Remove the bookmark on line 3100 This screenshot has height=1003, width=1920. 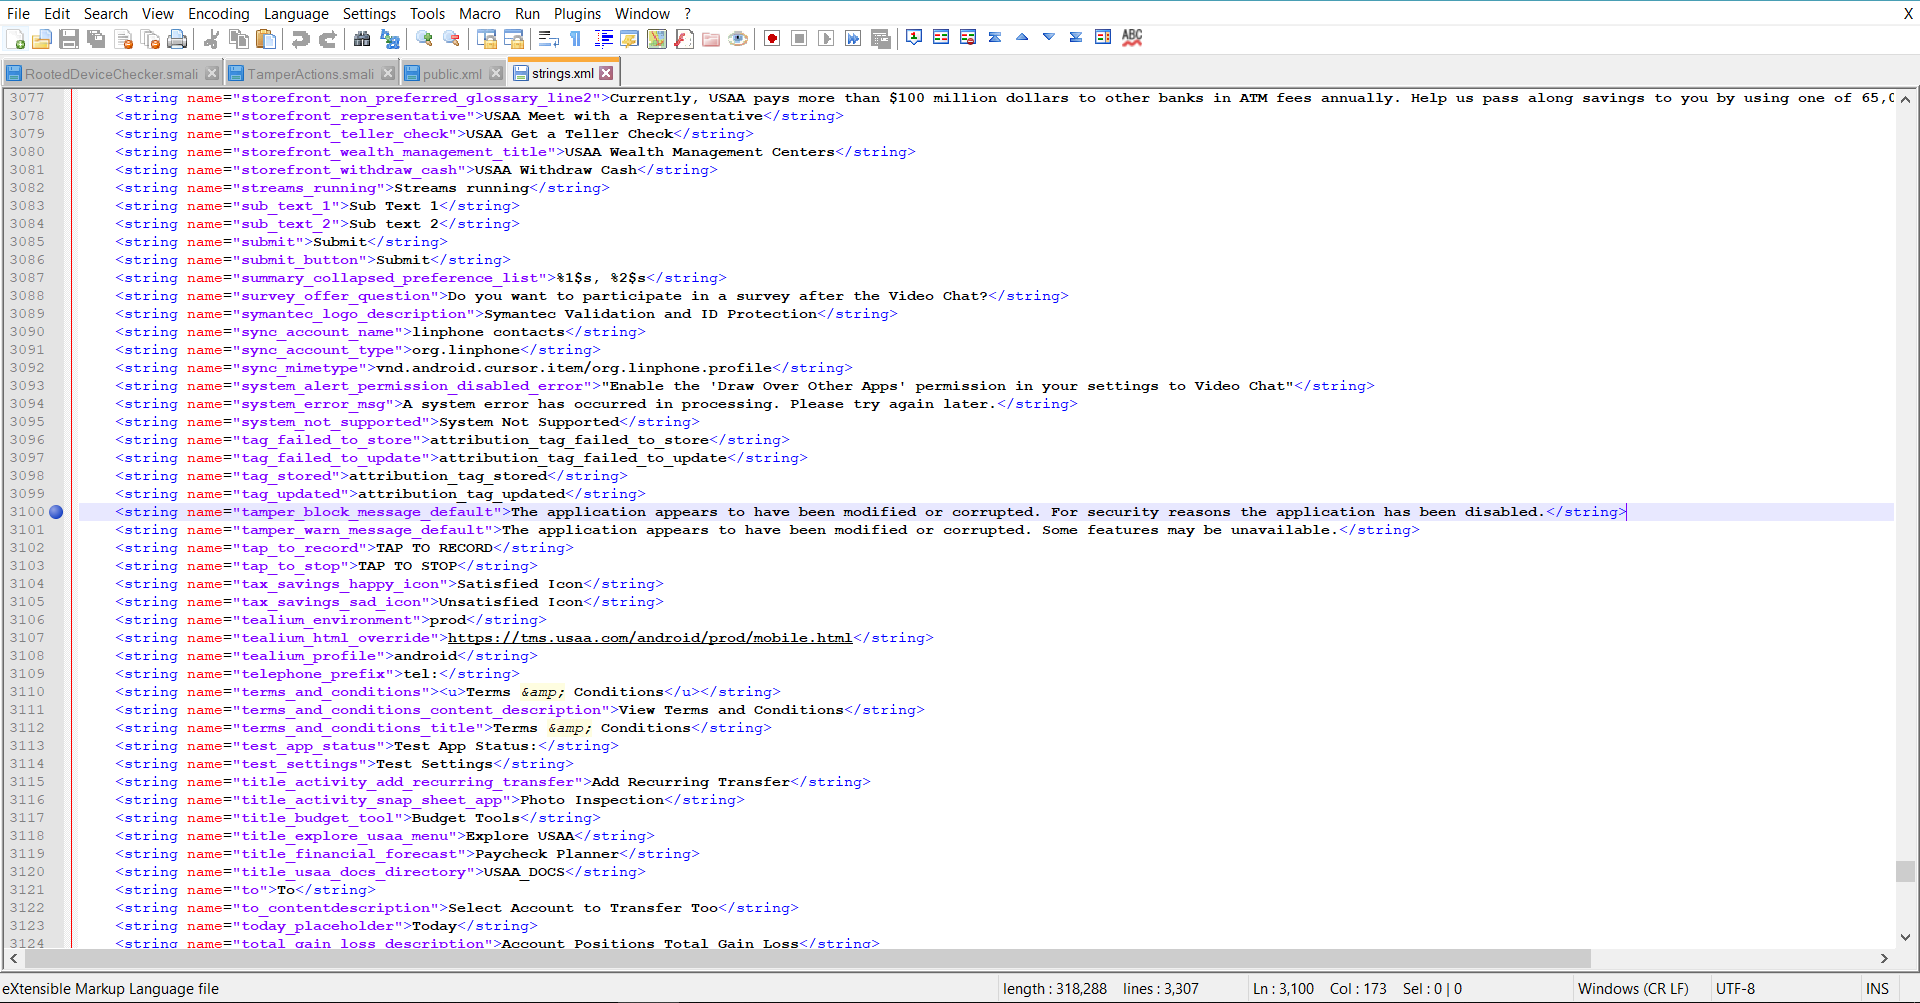pos(56,512)
